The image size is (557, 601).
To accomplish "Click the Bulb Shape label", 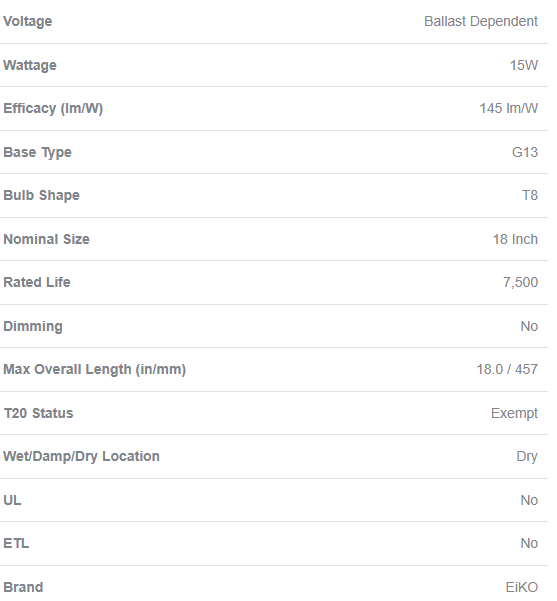I will click(41, 195).
